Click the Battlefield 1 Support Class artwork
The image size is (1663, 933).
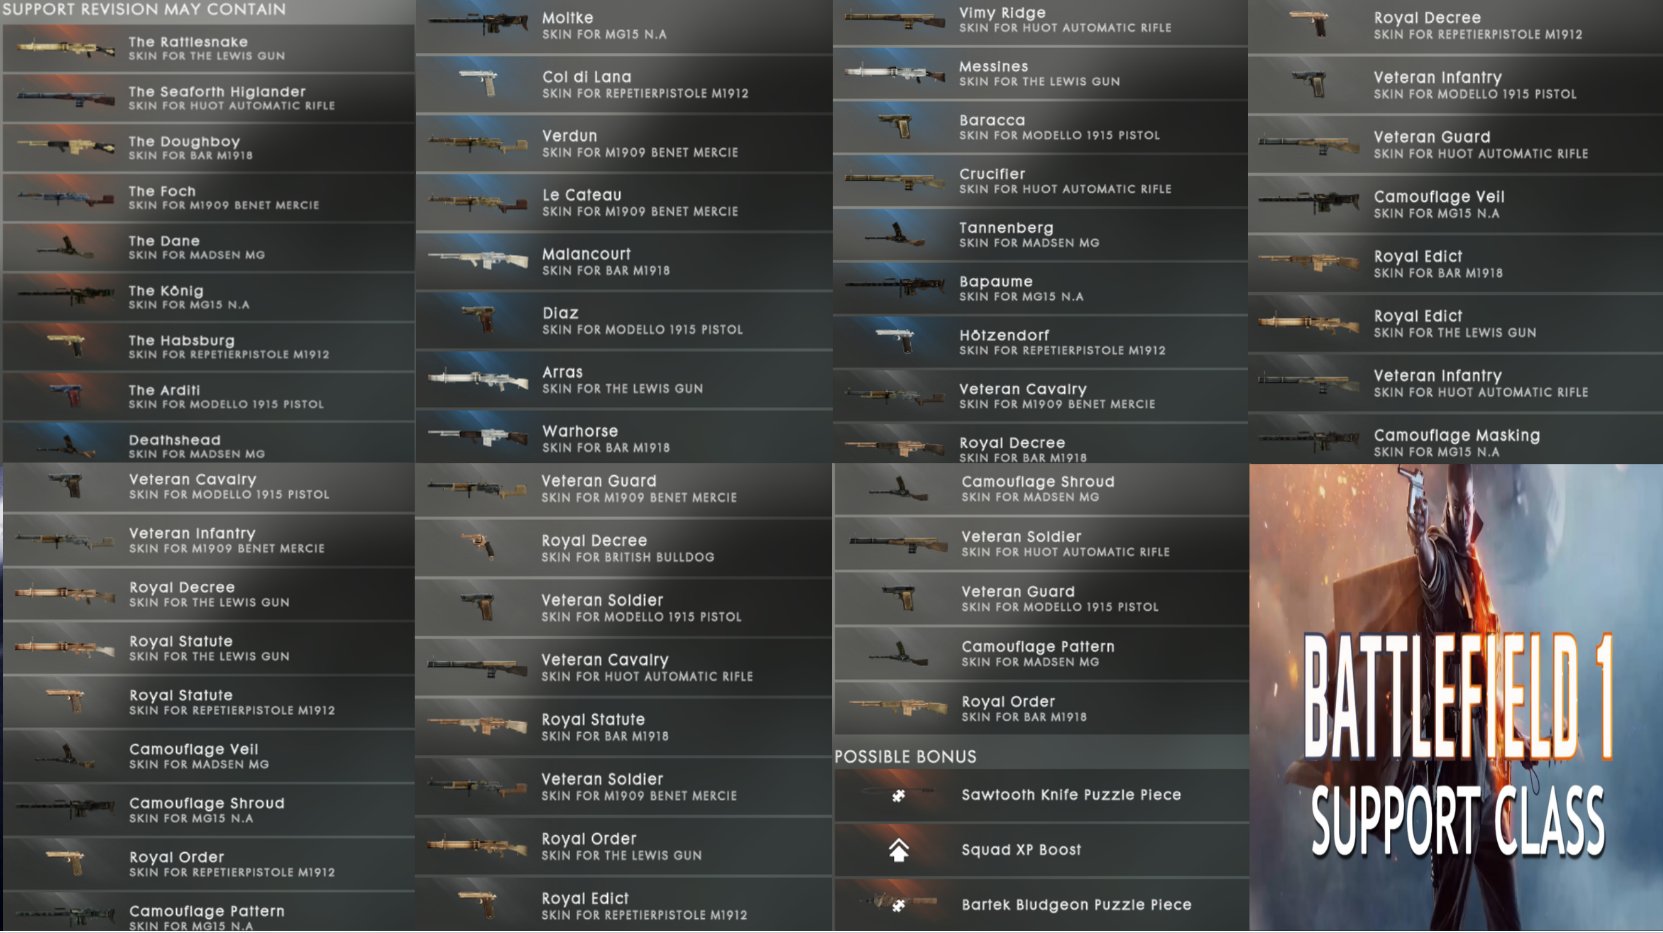click(1456, 698)
